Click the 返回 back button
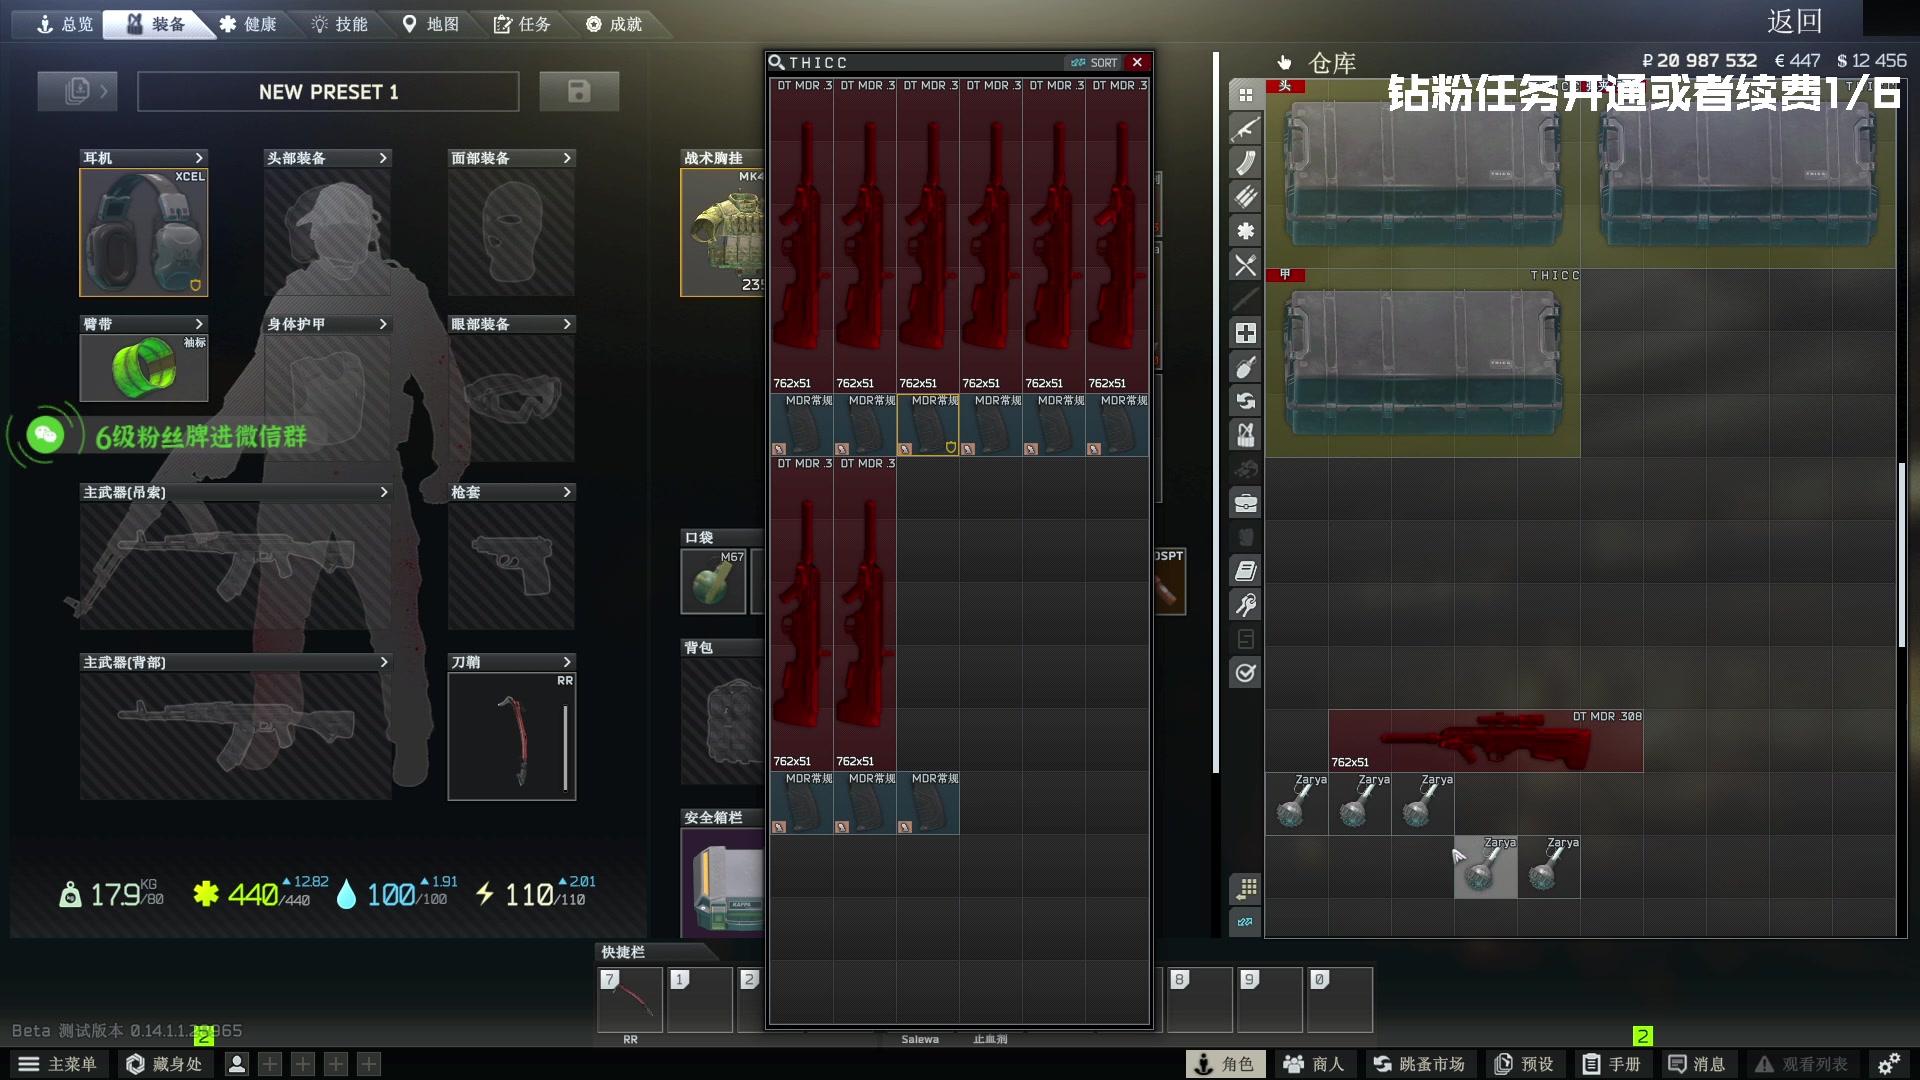1920x1080 pixels. (1794, 21)
